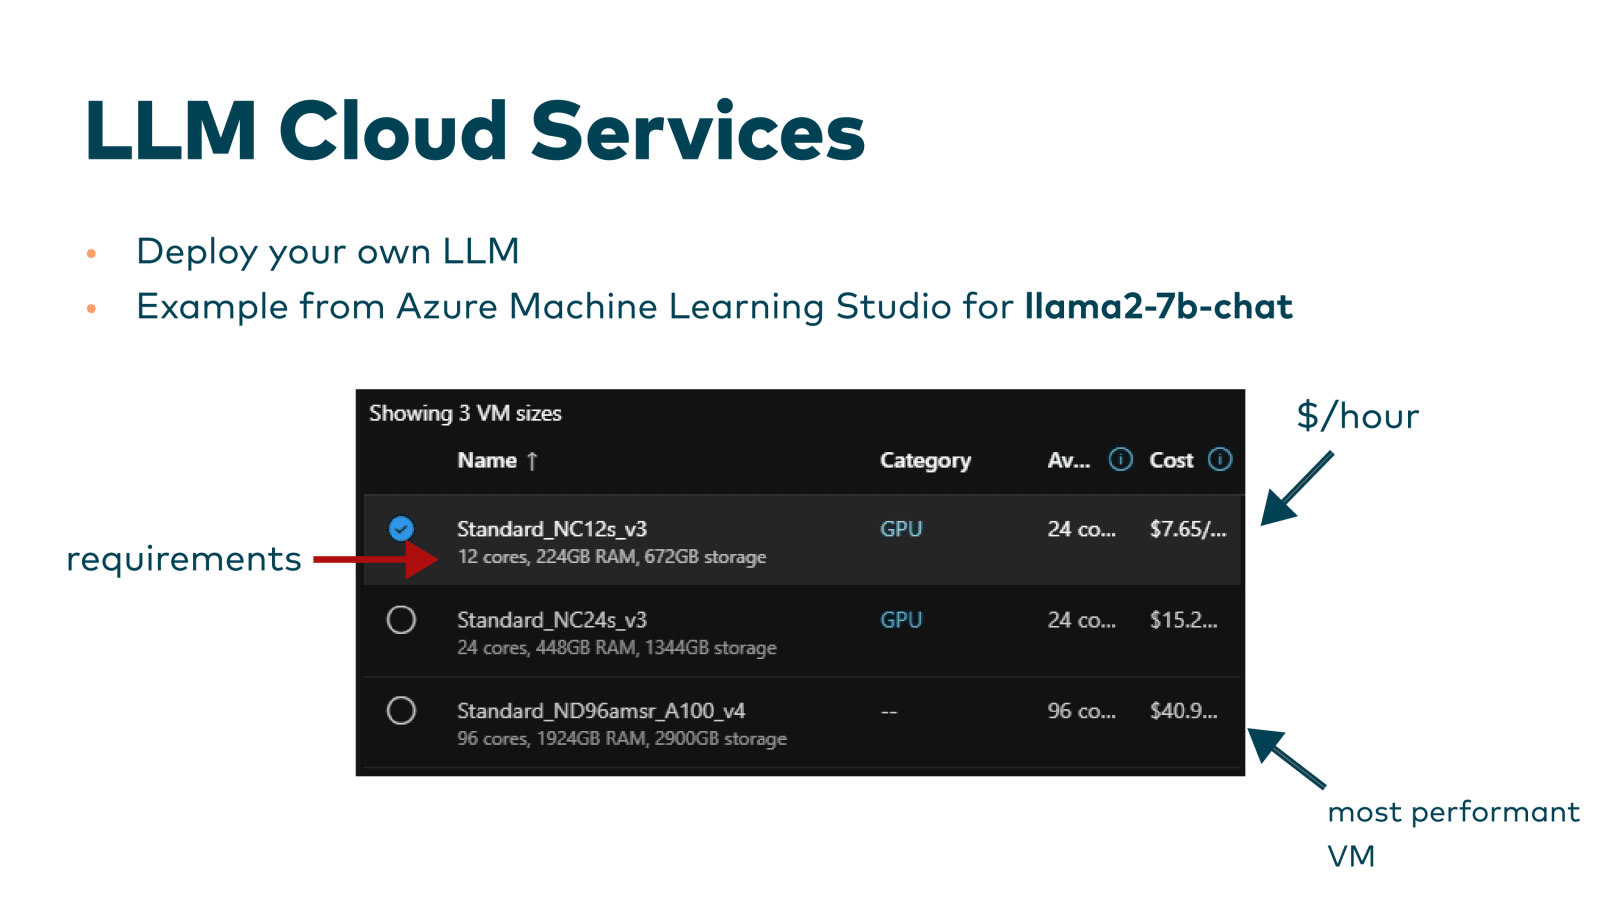Click the Category column header
The height and width of the screenshot is (900, 1600).
click(925, 461)
